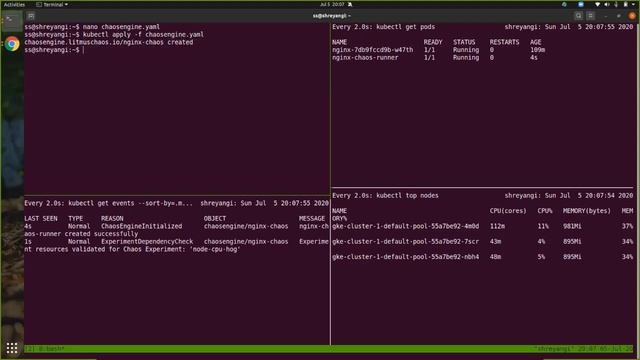Click the RESTARTS column header
This screenshot has height=360, width=640.
pos(504,42)
